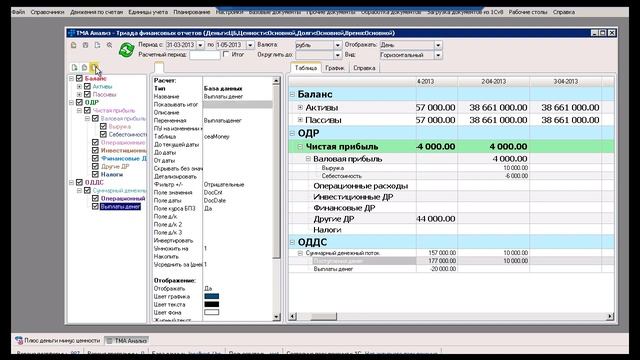Switch to the Справка tab

click(x=364, y=68)
